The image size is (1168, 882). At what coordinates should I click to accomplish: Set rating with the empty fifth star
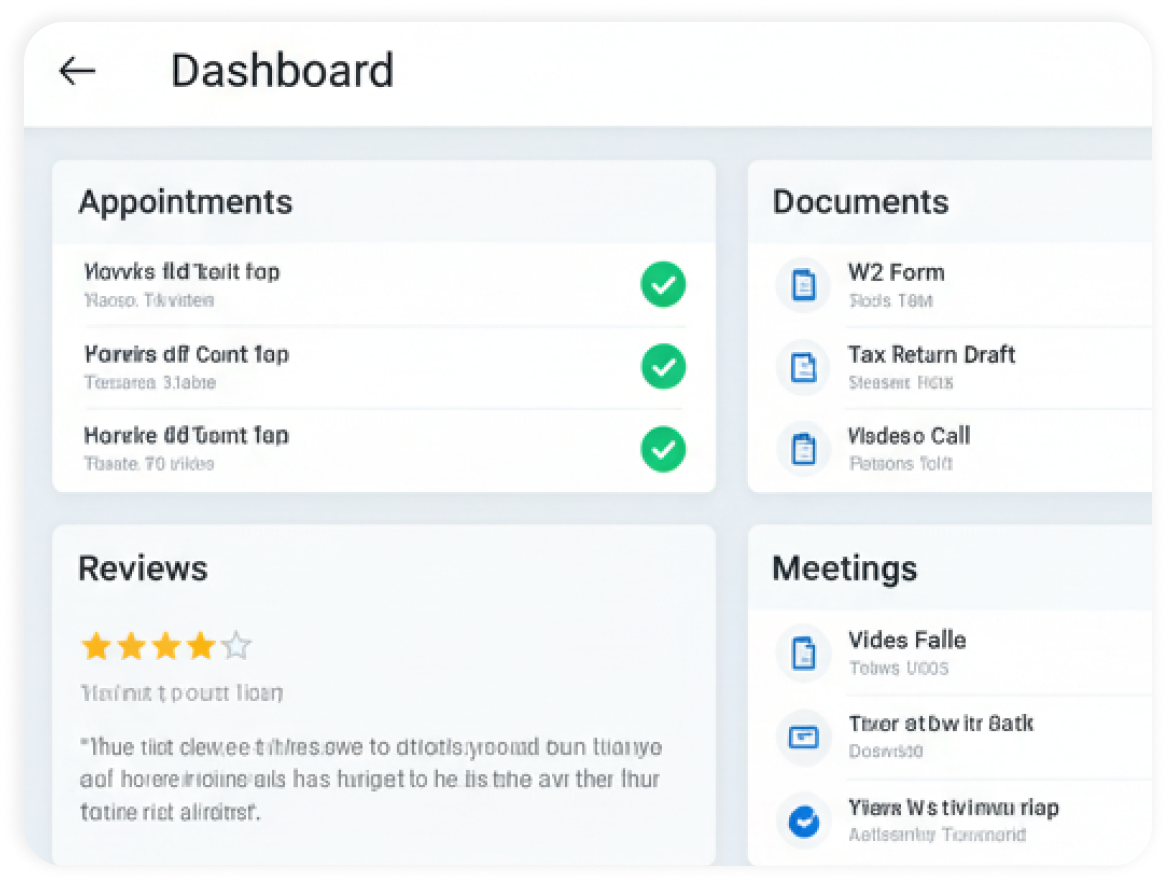pos(236,646)
